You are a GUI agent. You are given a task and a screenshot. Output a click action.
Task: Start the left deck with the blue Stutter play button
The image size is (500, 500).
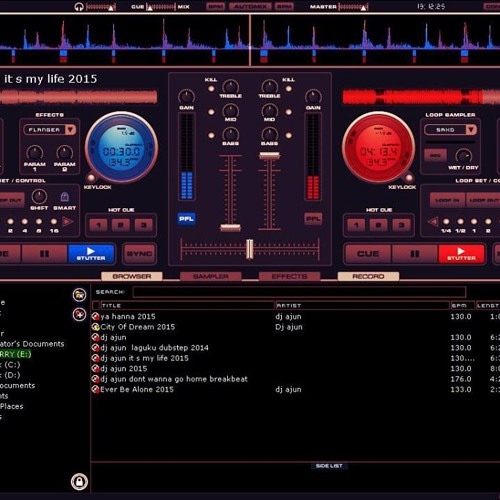[x=91, y=254]
